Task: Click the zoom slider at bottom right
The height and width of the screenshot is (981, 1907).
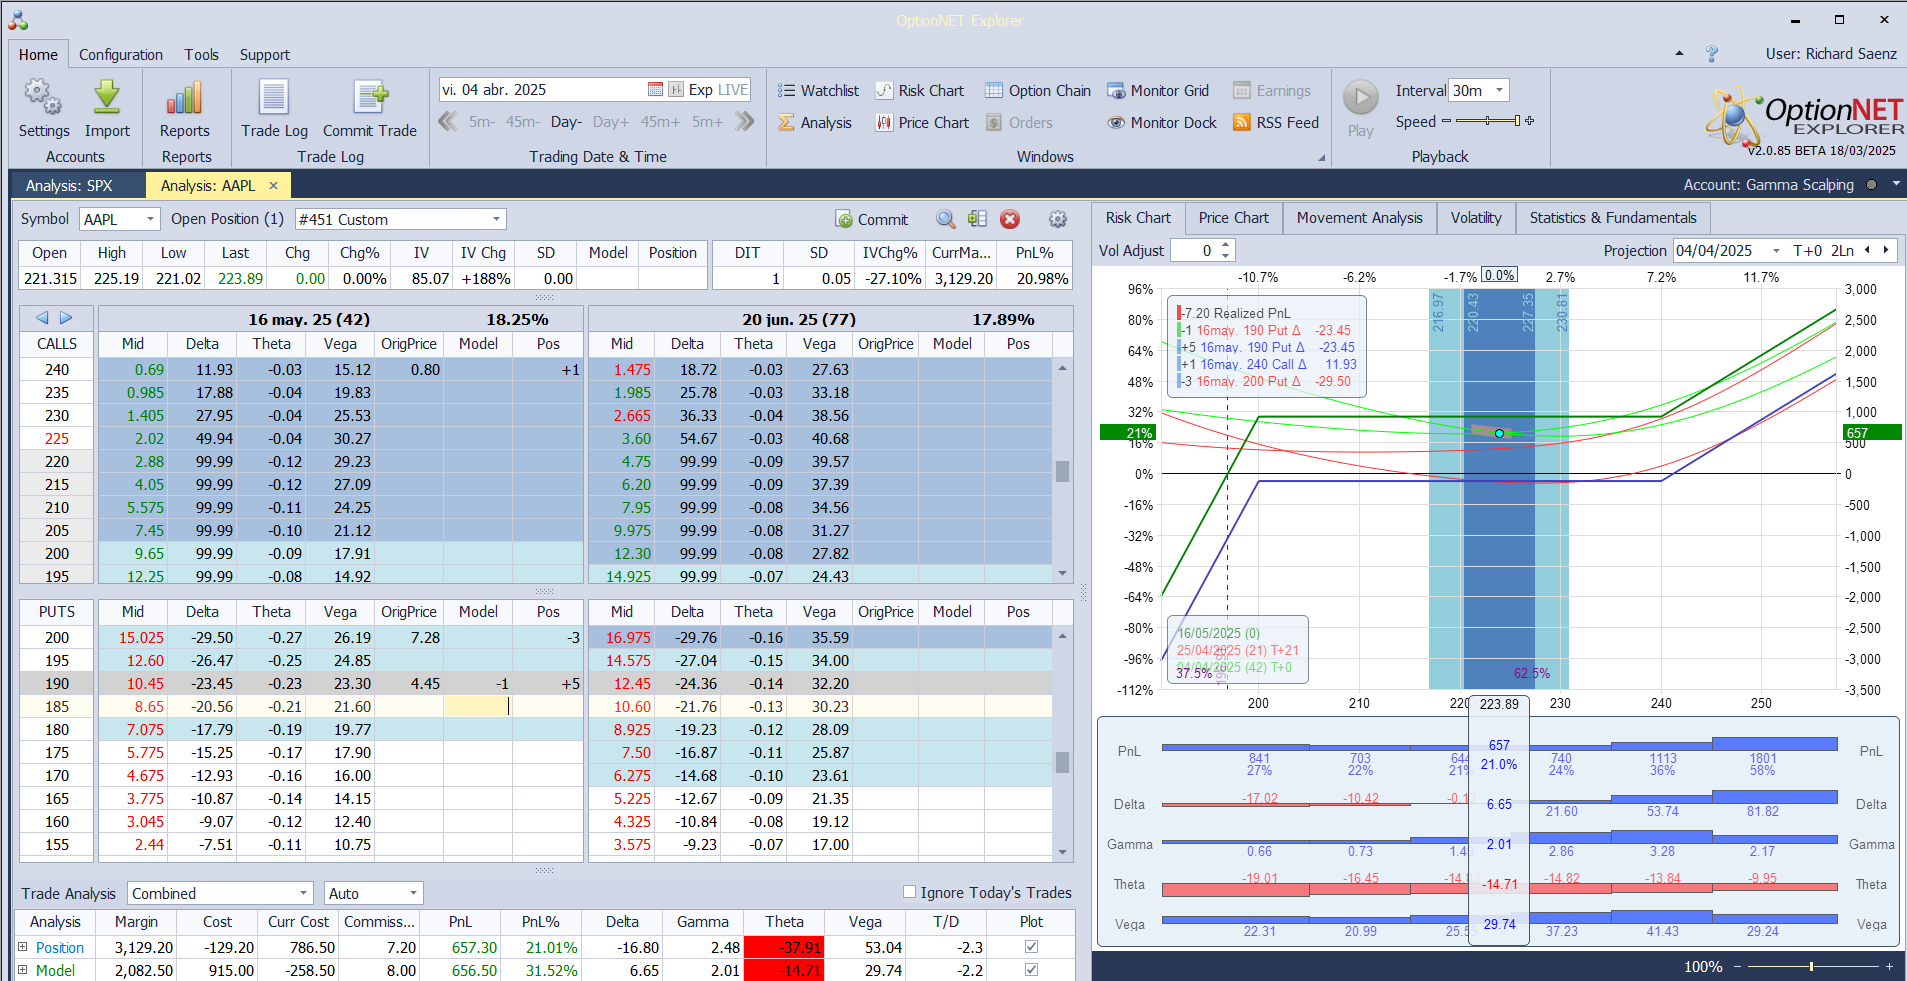Action: click(1811, 966)
